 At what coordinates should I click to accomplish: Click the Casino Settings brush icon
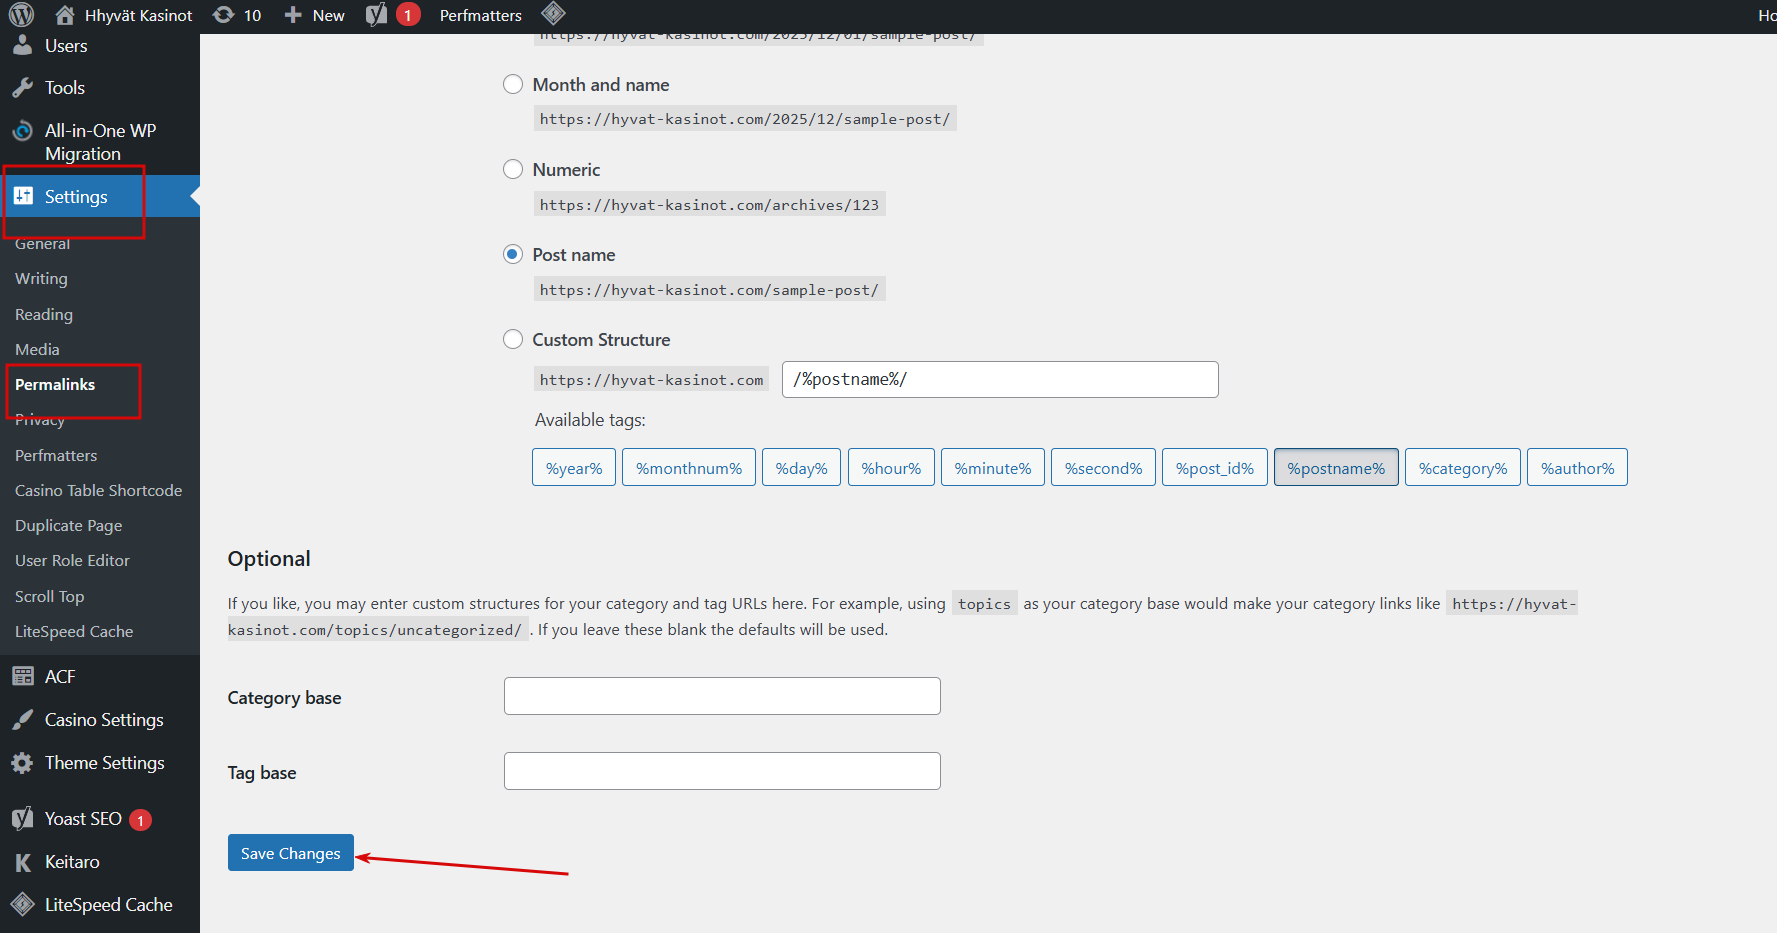click(22, 720)
